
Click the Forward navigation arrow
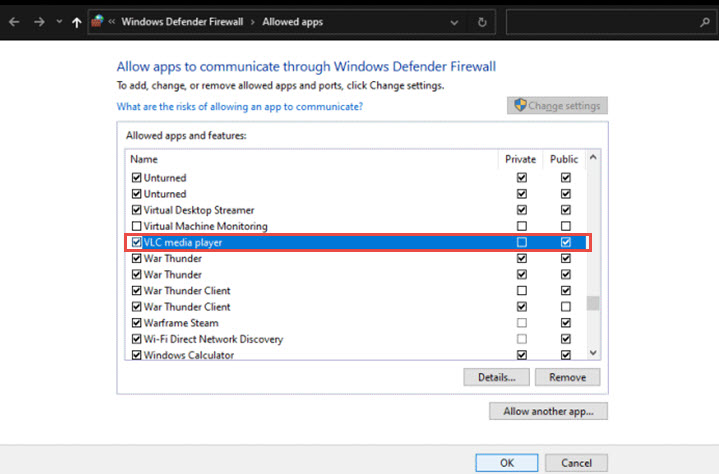point(39,21)
